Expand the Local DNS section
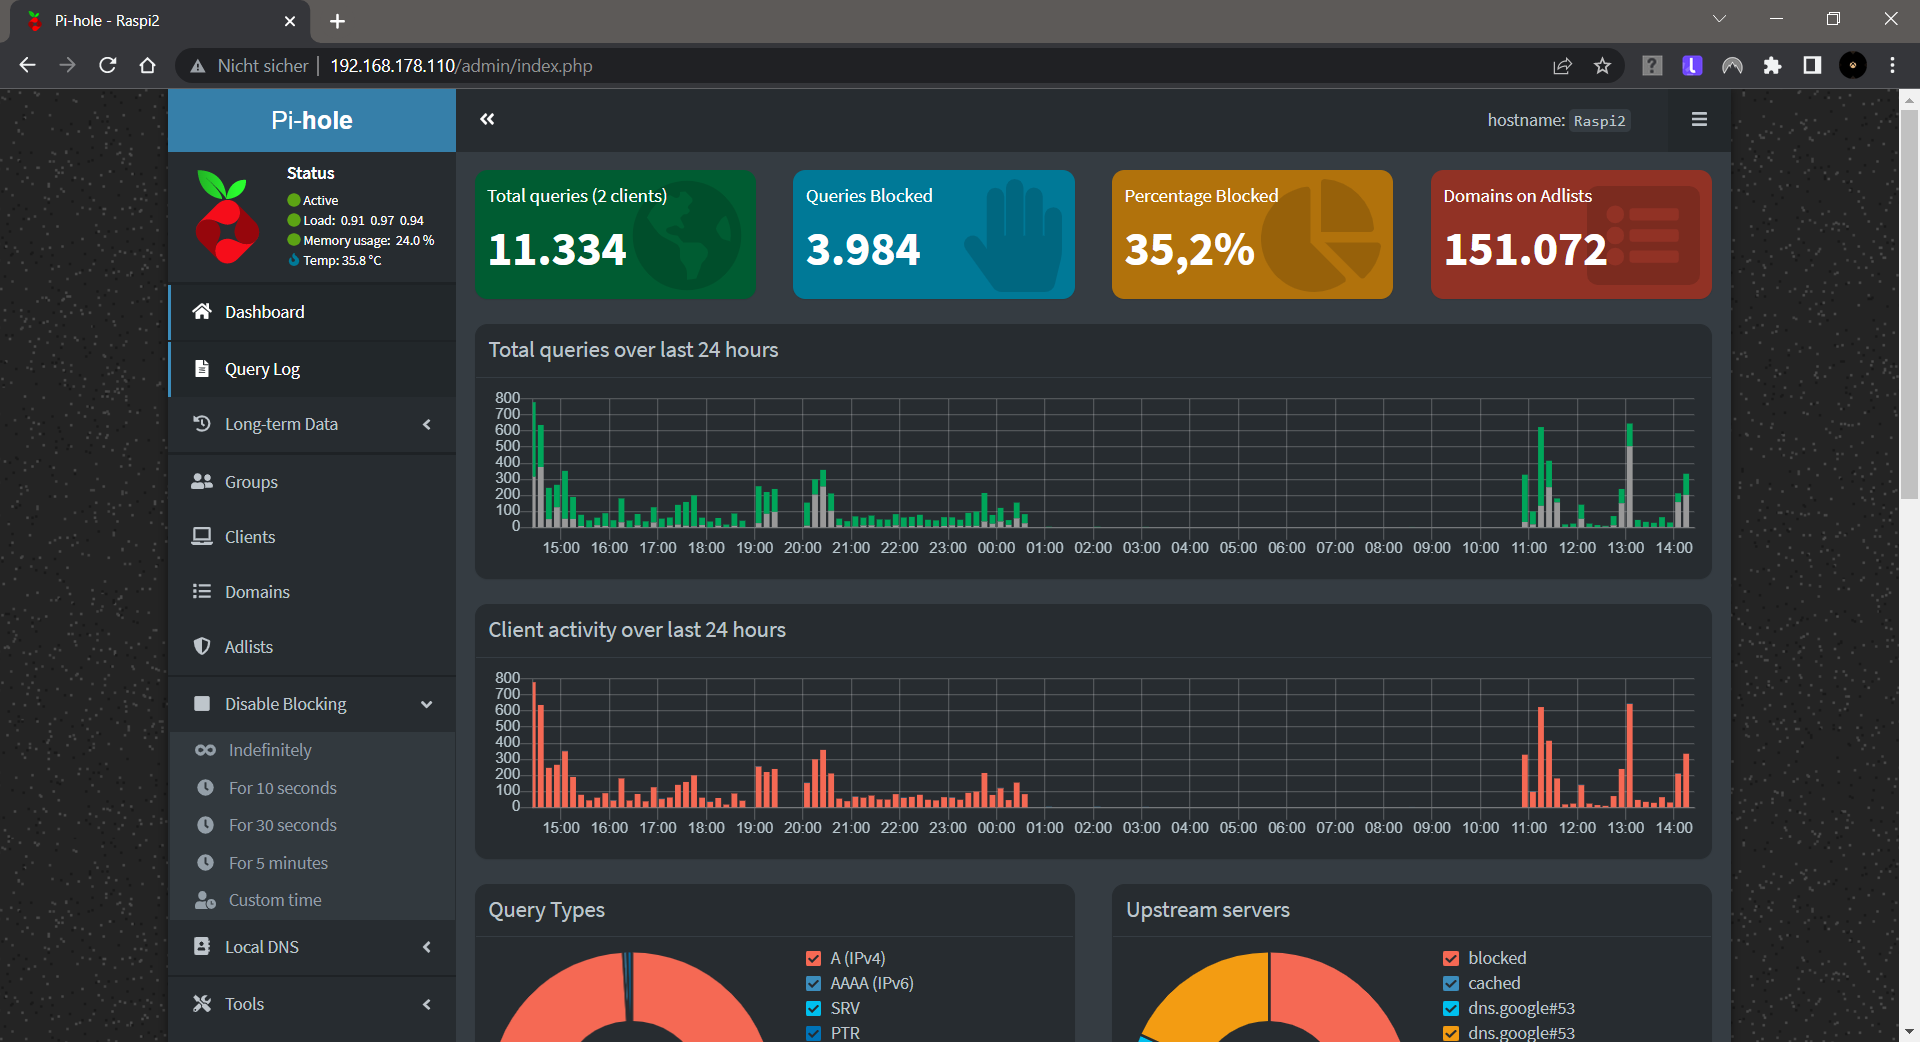This screenshot has height=1042, width=1920. (x=312, y=947)
